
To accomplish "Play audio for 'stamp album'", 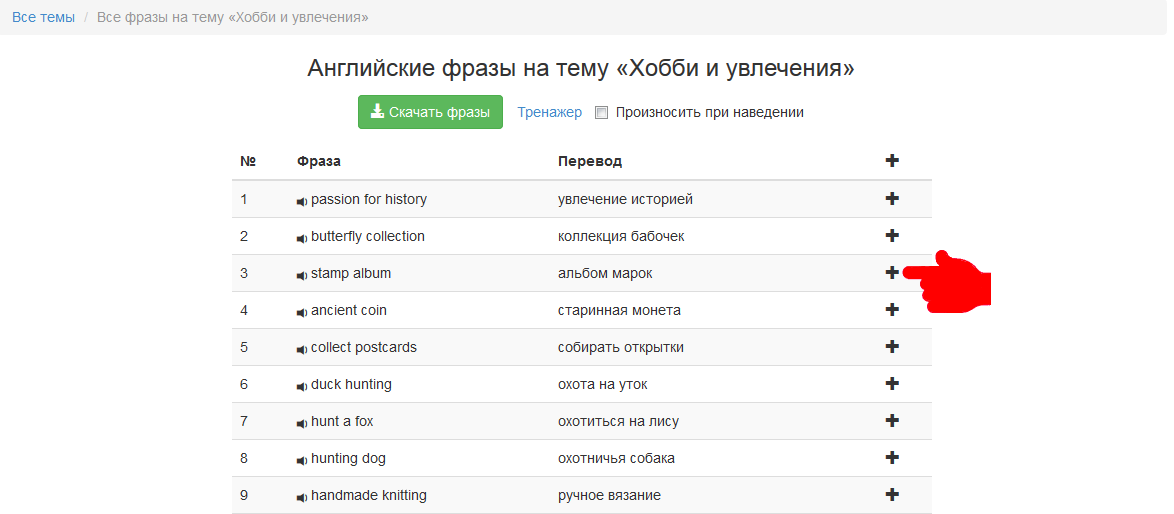I will (302, 275).
